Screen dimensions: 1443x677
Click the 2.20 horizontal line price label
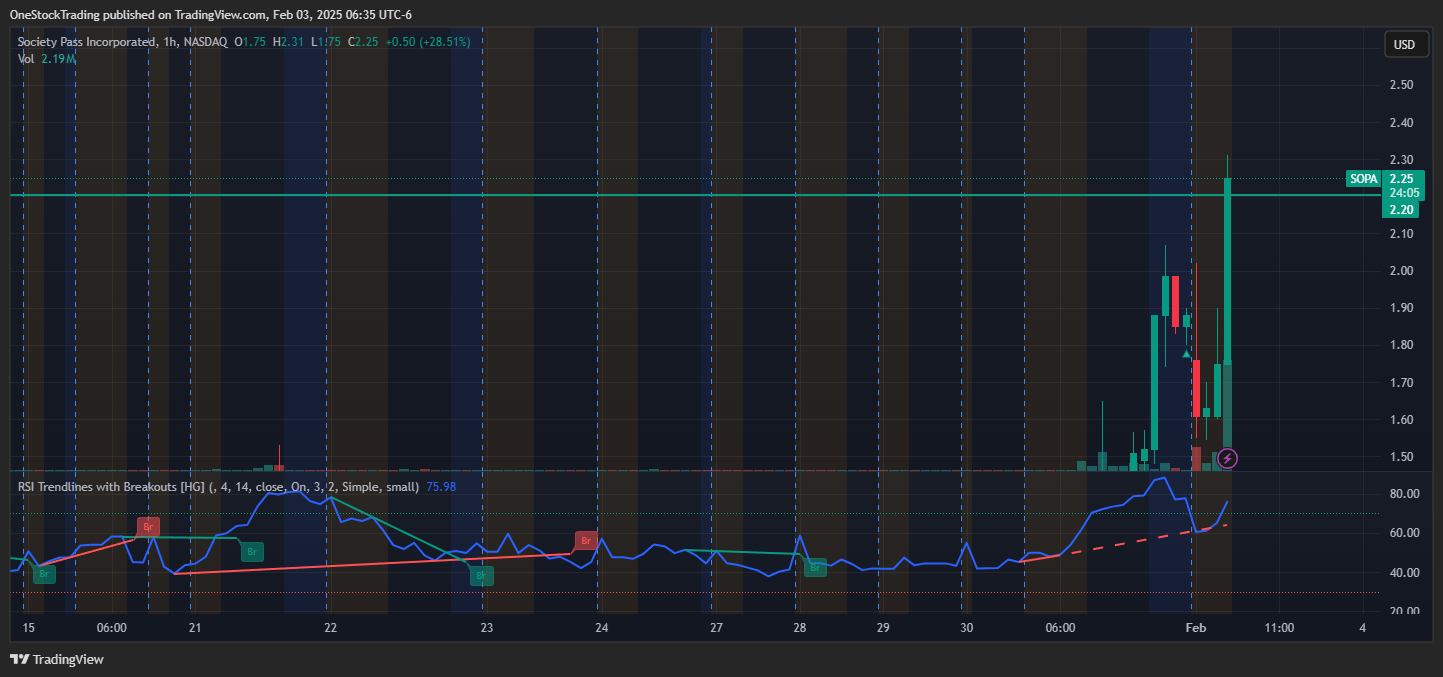pyautogui.click(x=1401, y=210)
